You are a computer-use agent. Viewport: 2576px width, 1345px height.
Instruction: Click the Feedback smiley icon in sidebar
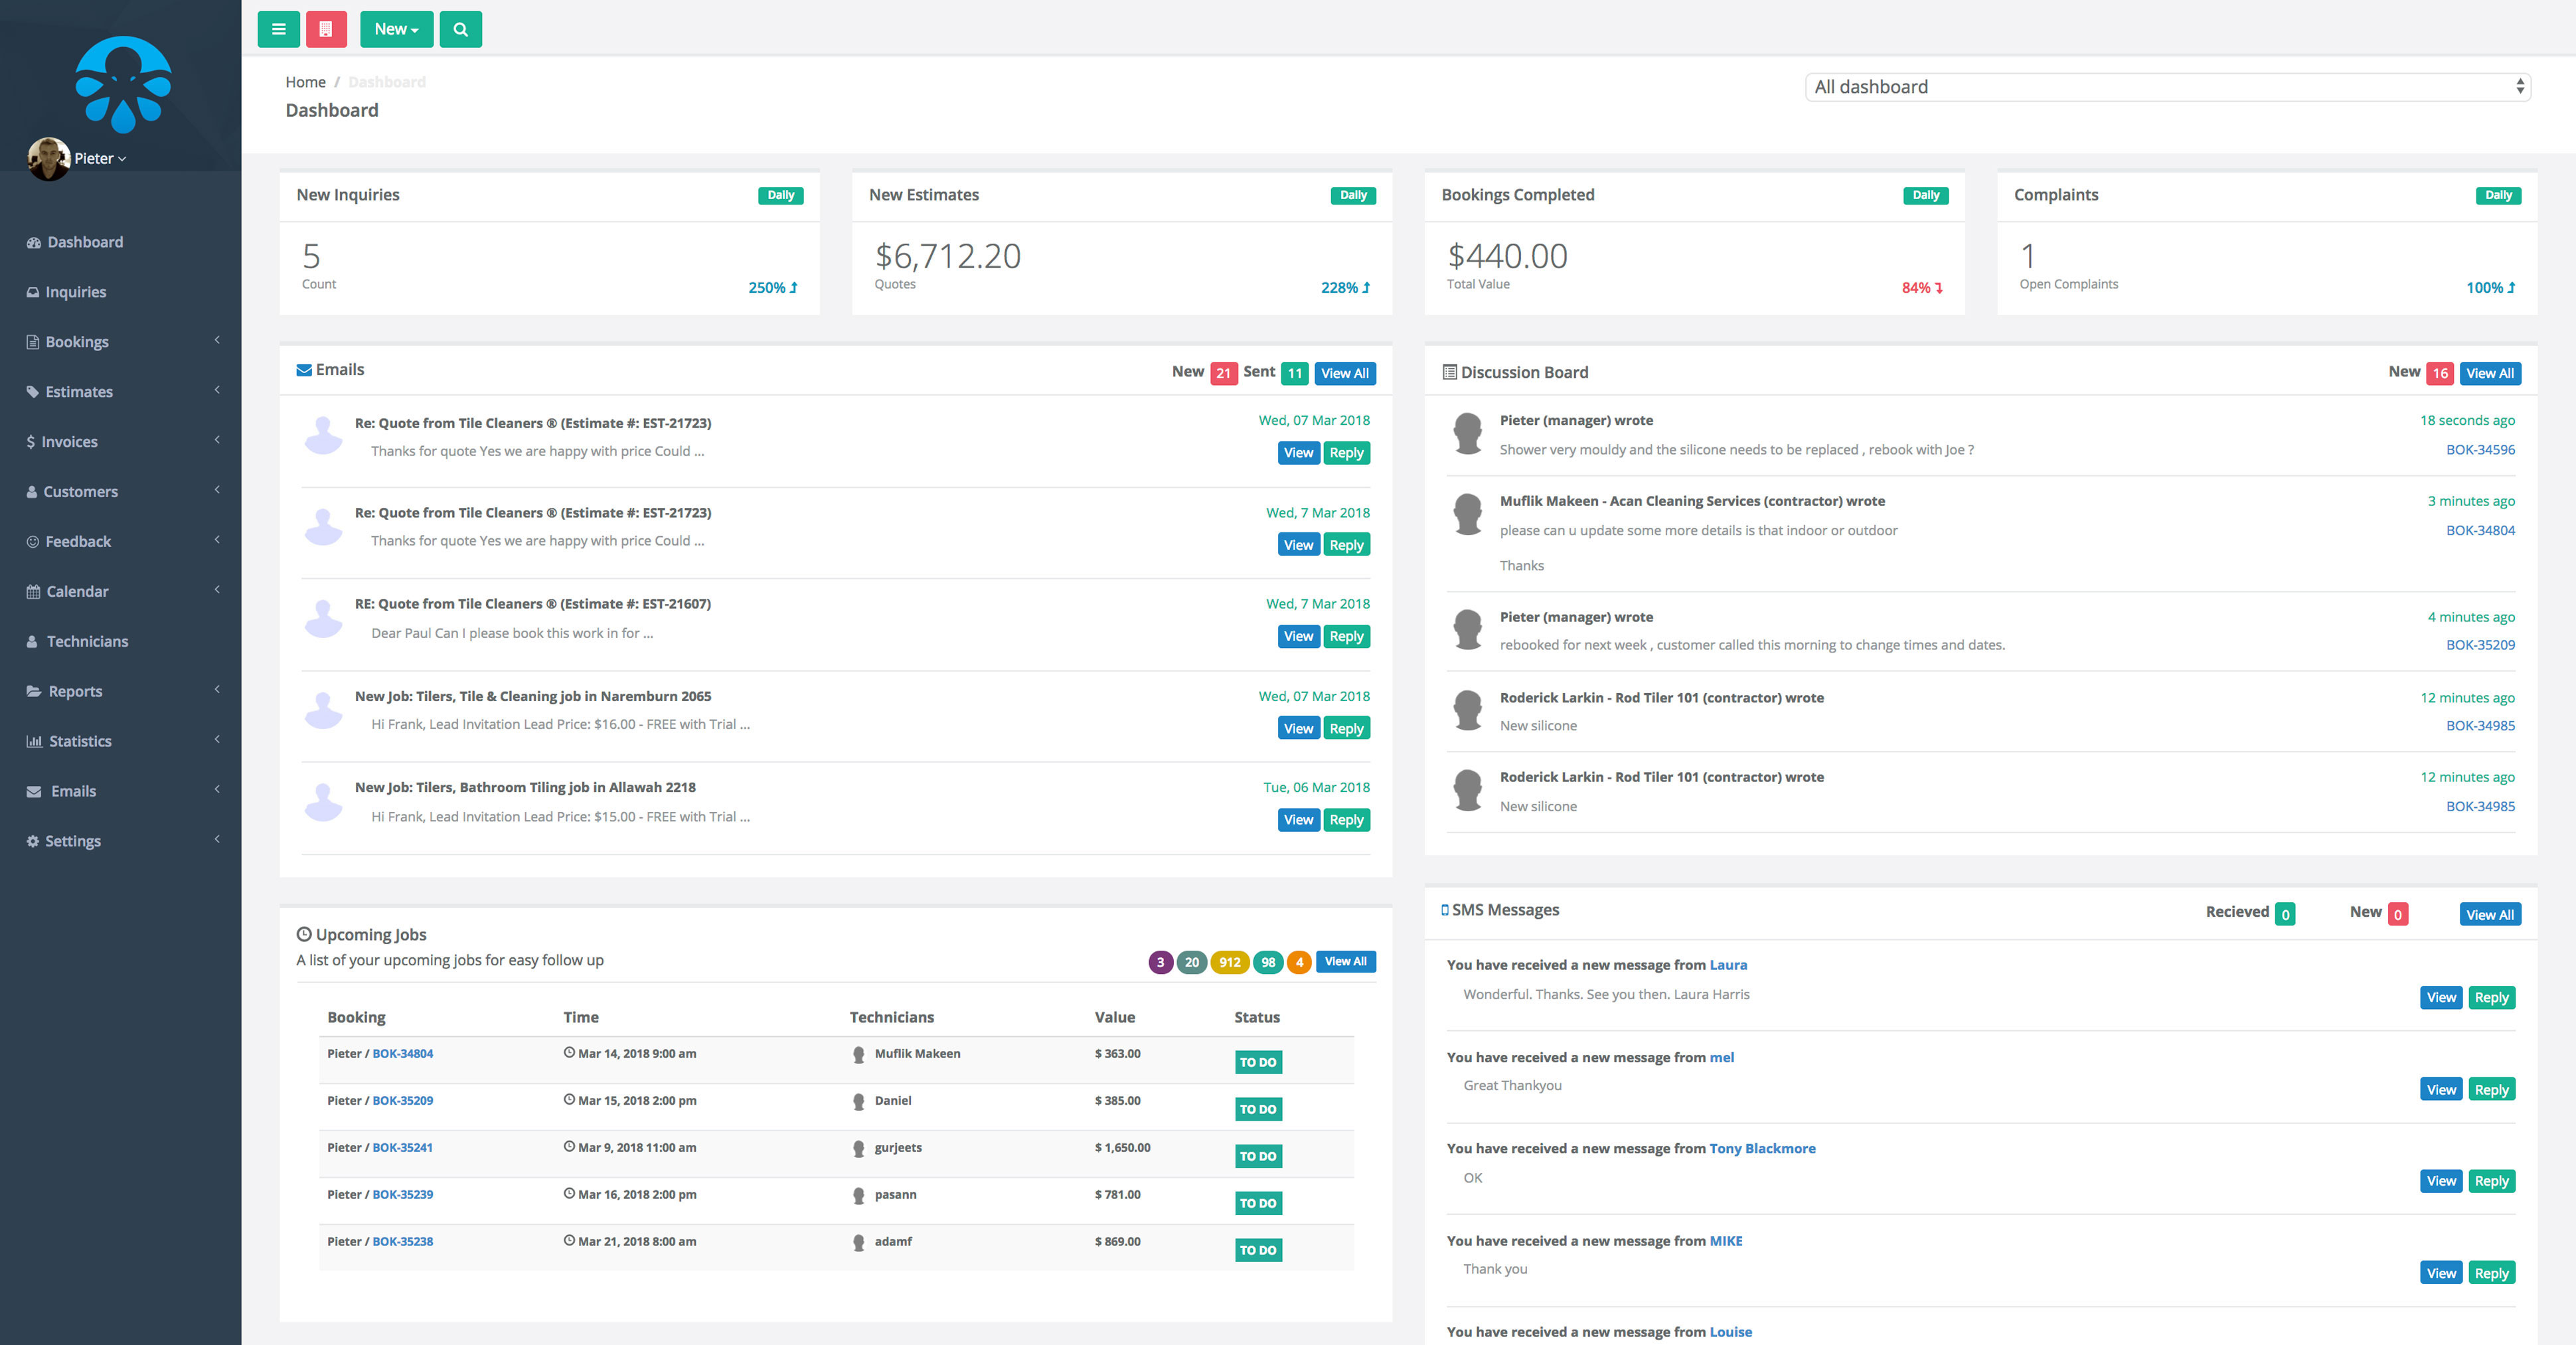(33, 542)
